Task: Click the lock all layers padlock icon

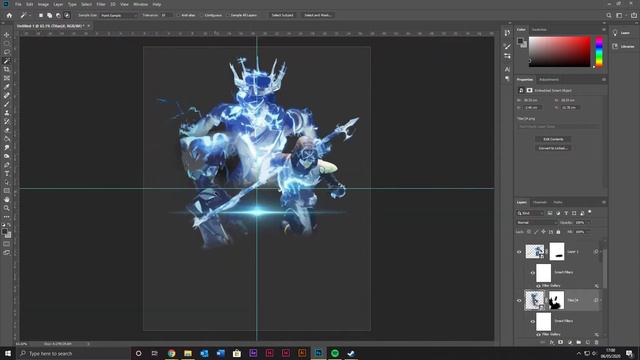Action: click(x=558, y=232)
